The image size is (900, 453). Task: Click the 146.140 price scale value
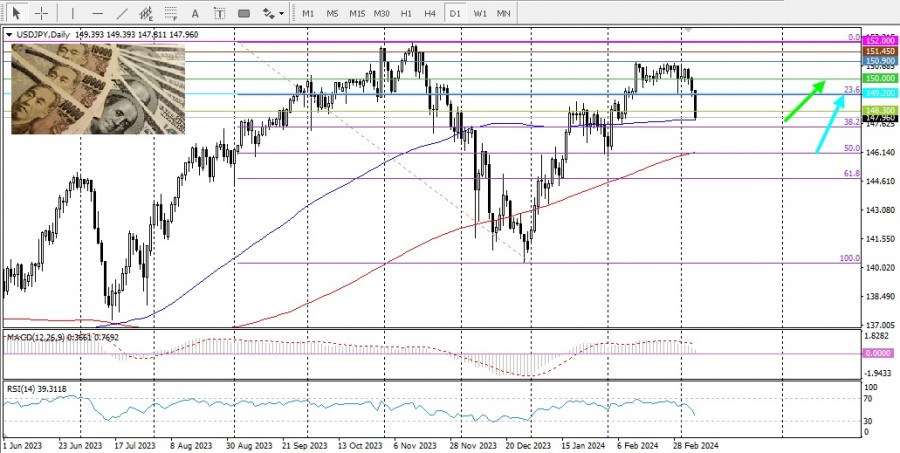(879, 153)
